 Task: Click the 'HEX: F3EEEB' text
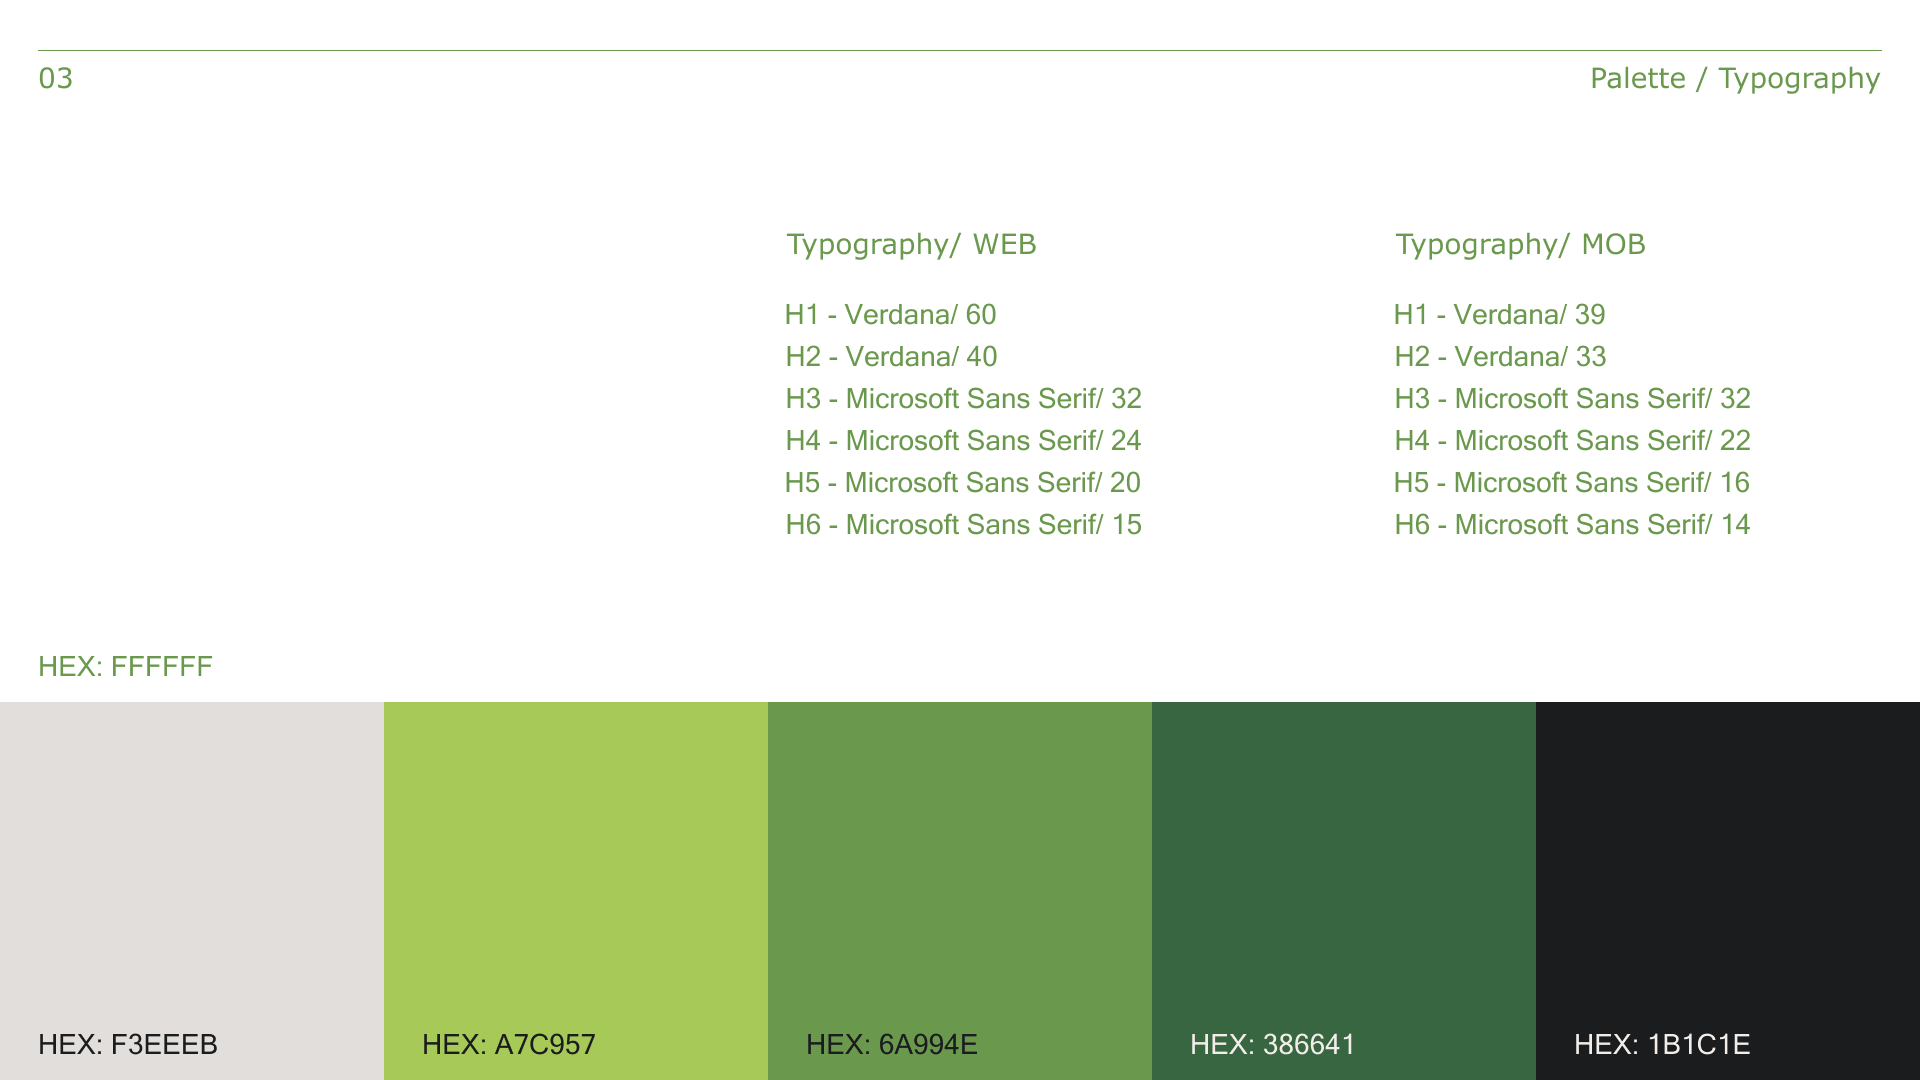[x=128, y=1044]
